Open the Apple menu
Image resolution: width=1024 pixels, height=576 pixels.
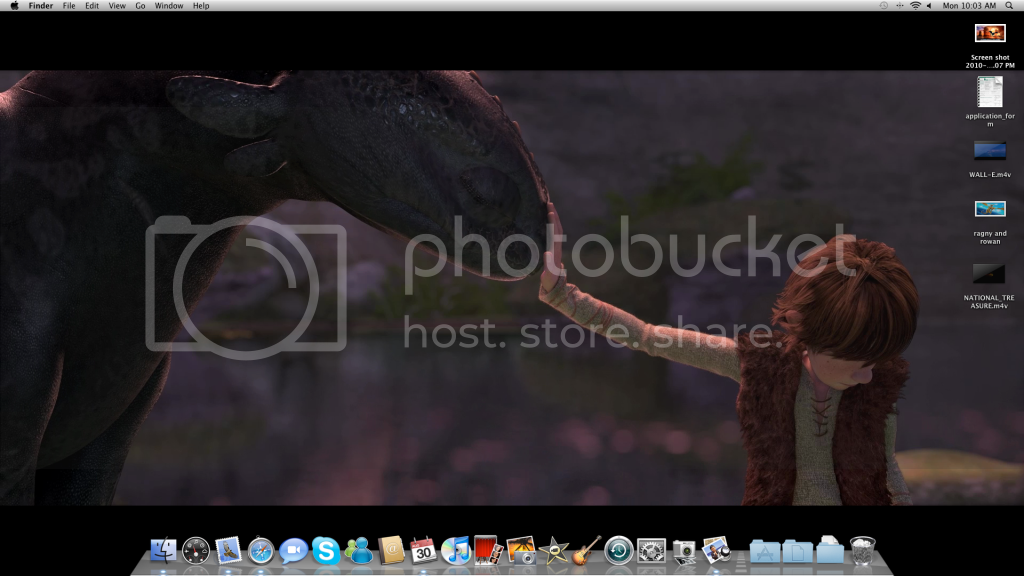tap(14, 6)
